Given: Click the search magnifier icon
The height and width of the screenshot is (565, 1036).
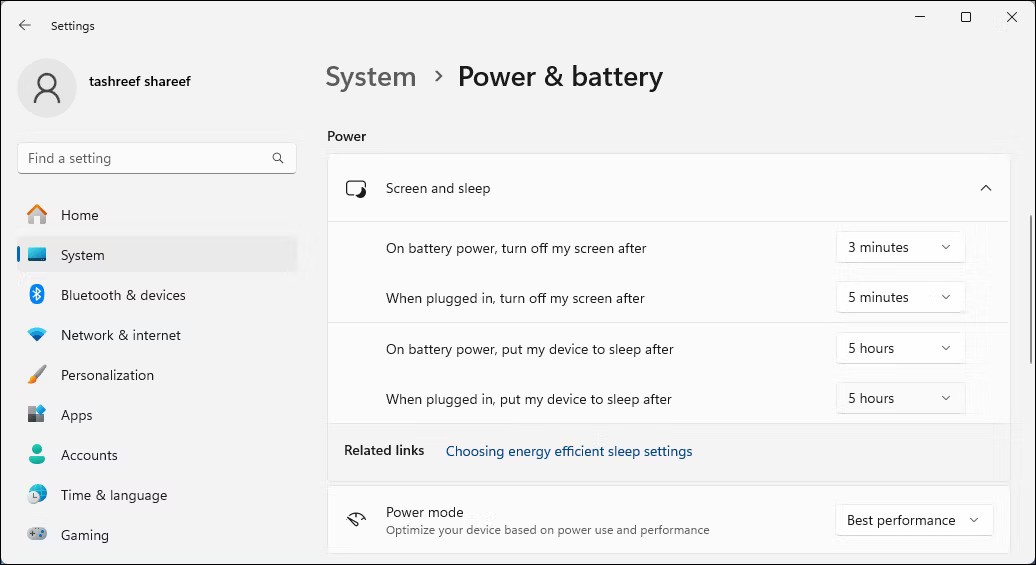Looking at the screenshot, I should (x=278, y=158).
